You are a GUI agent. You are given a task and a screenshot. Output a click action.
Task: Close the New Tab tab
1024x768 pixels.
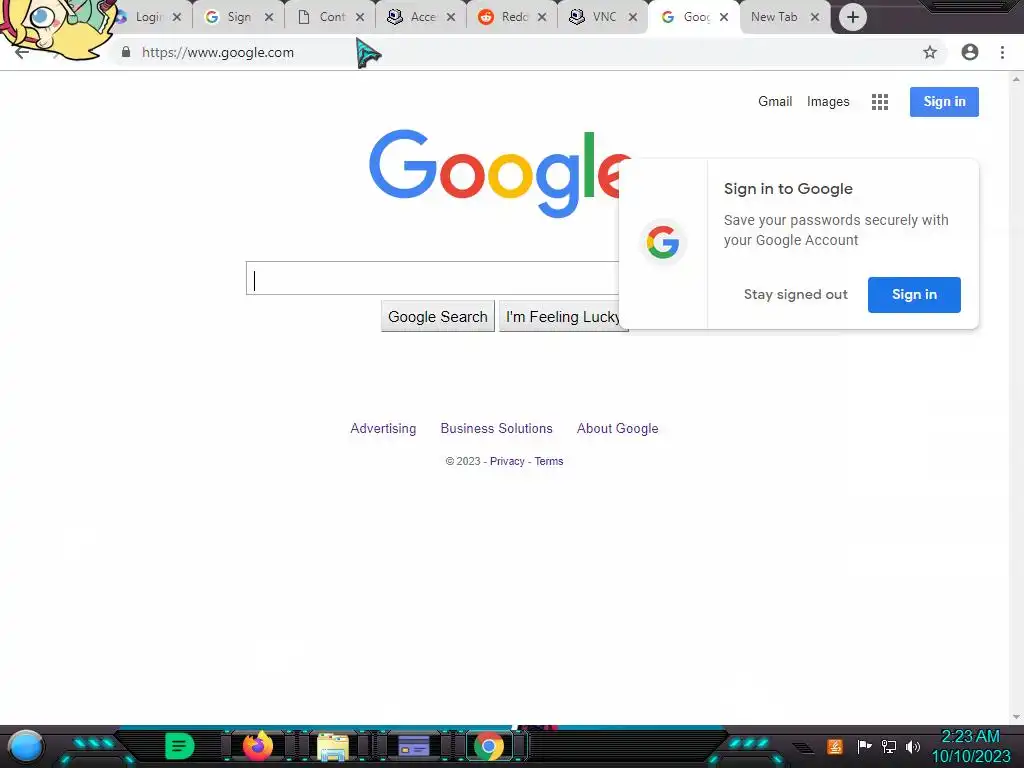814,18
